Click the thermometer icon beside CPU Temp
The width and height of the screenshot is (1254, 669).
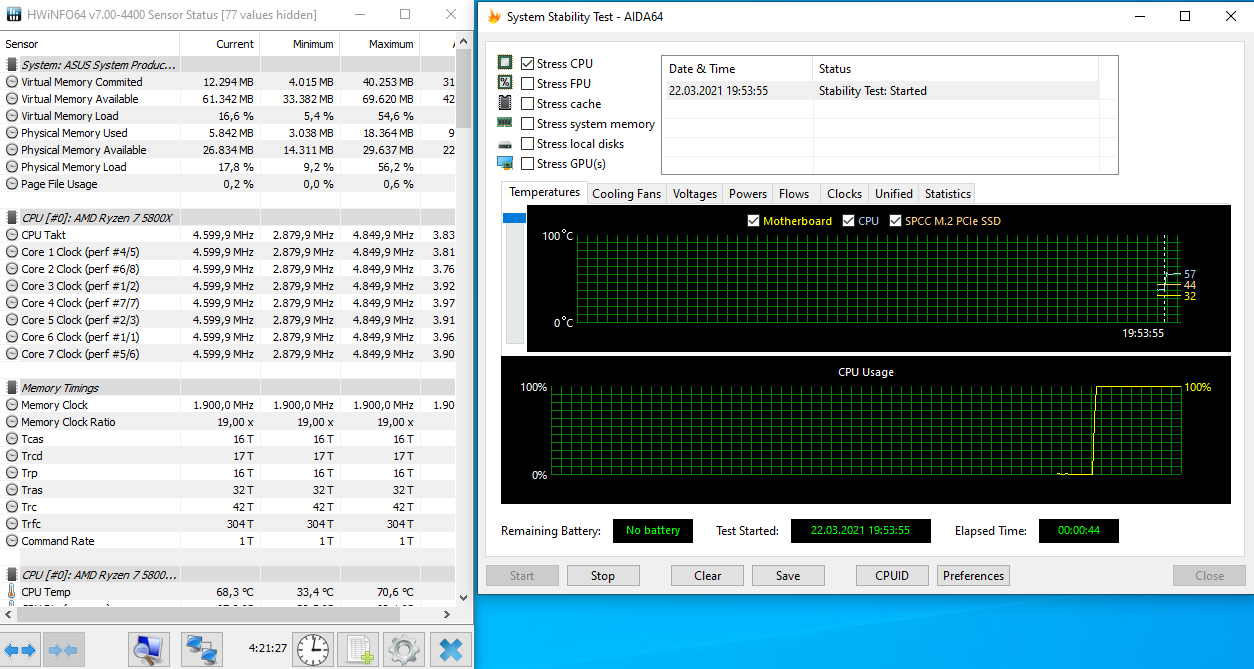coord(11,592)
